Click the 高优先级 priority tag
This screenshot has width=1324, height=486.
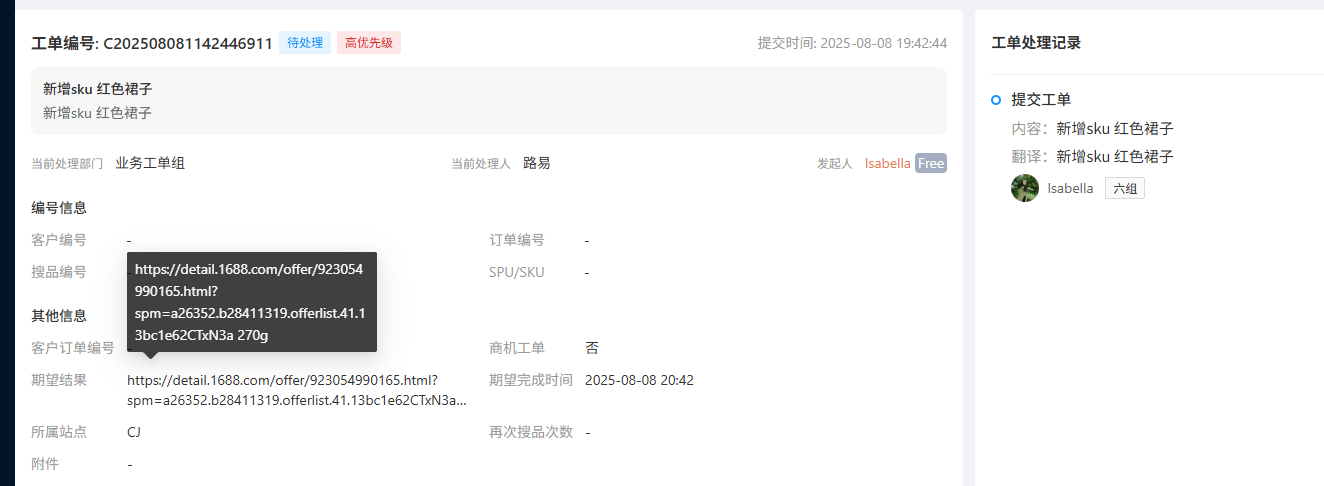click(x=369, y=43)
